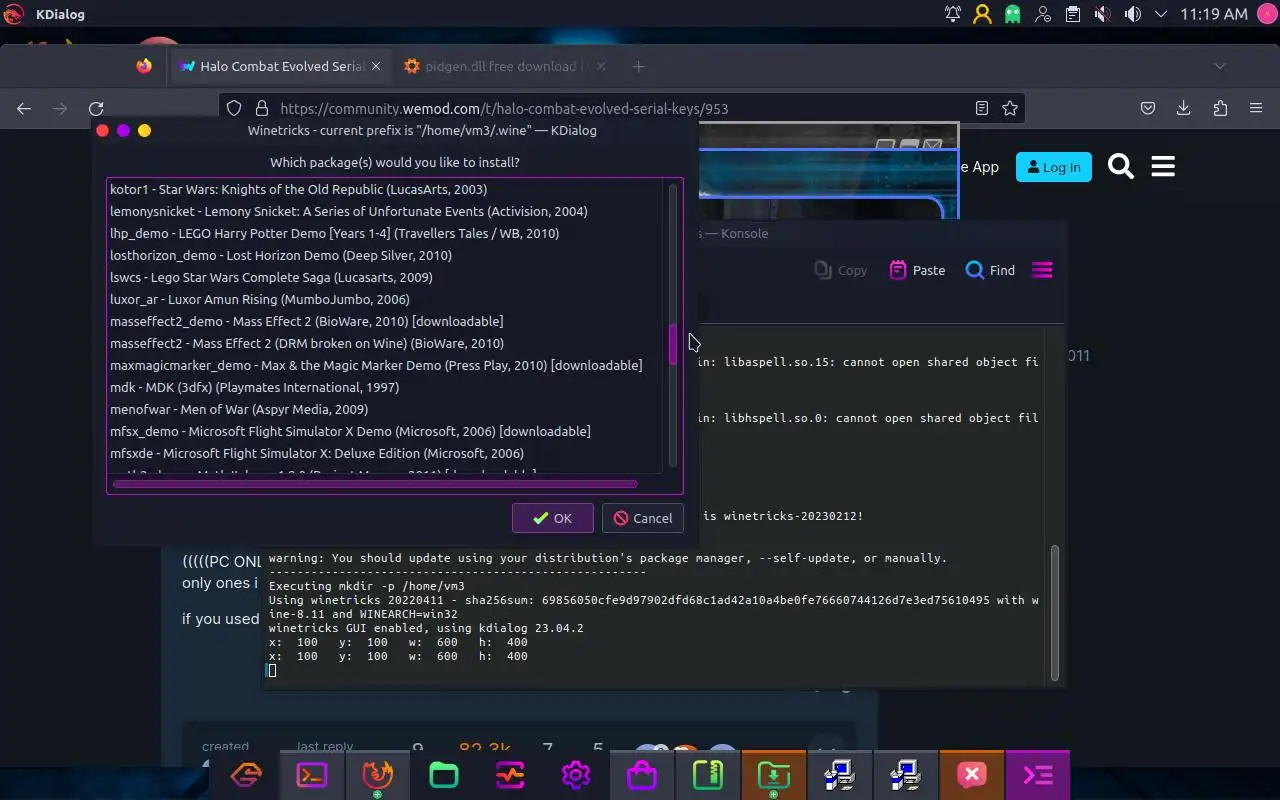The width and height of the screenshot is (1280, 800).
Task: Open the settings gear in the taskbar
Action: [575, 775]
